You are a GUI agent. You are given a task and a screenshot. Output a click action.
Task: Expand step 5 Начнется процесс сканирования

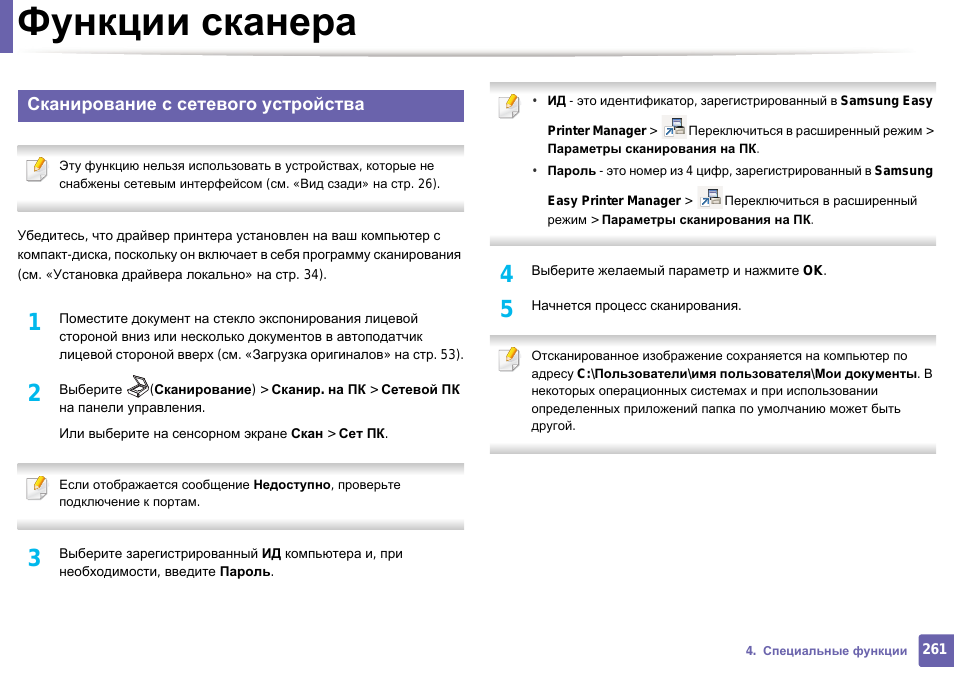pyautogui.click(x=507, y=305)
